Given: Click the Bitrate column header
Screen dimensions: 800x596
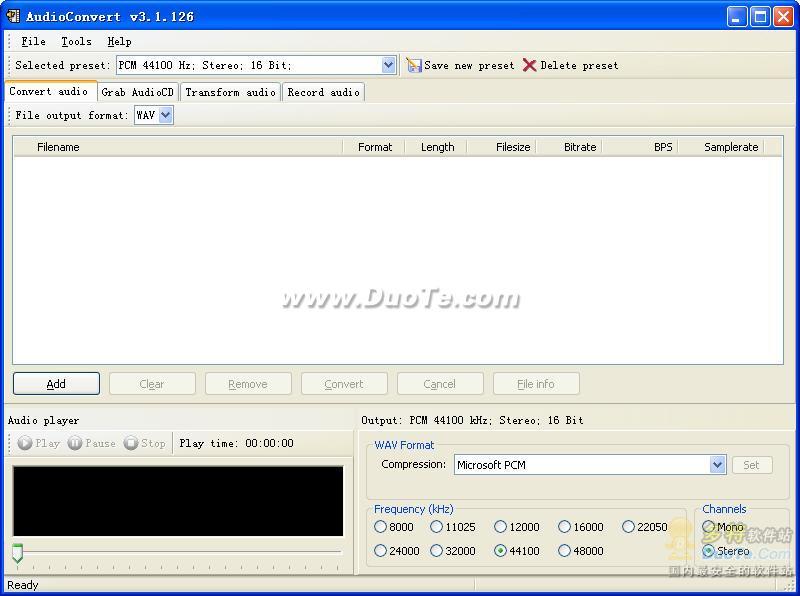Looking at the screenshot, I should point(569,147).
